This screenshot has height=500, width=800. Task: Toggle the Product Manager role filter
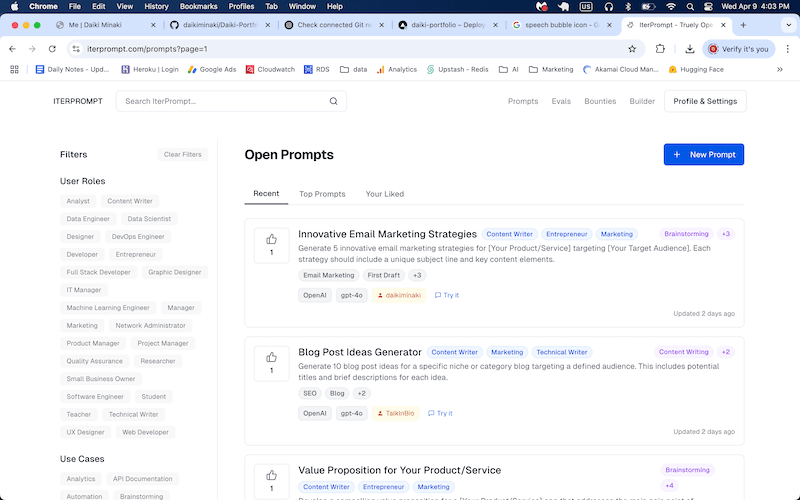click(x=93, y=343)
